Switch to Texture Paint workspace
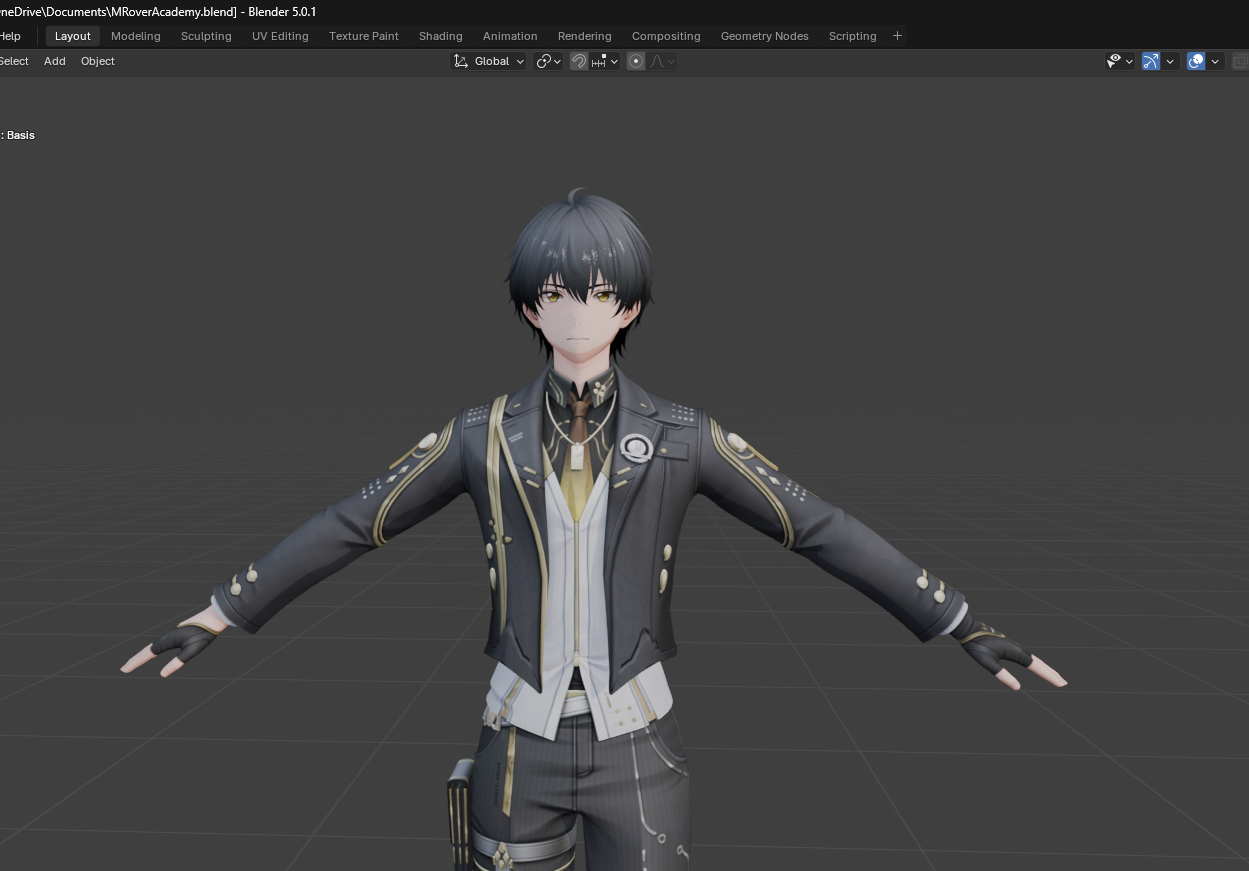The width and height of the screenshot is (1249, 871). click(364, 36)
